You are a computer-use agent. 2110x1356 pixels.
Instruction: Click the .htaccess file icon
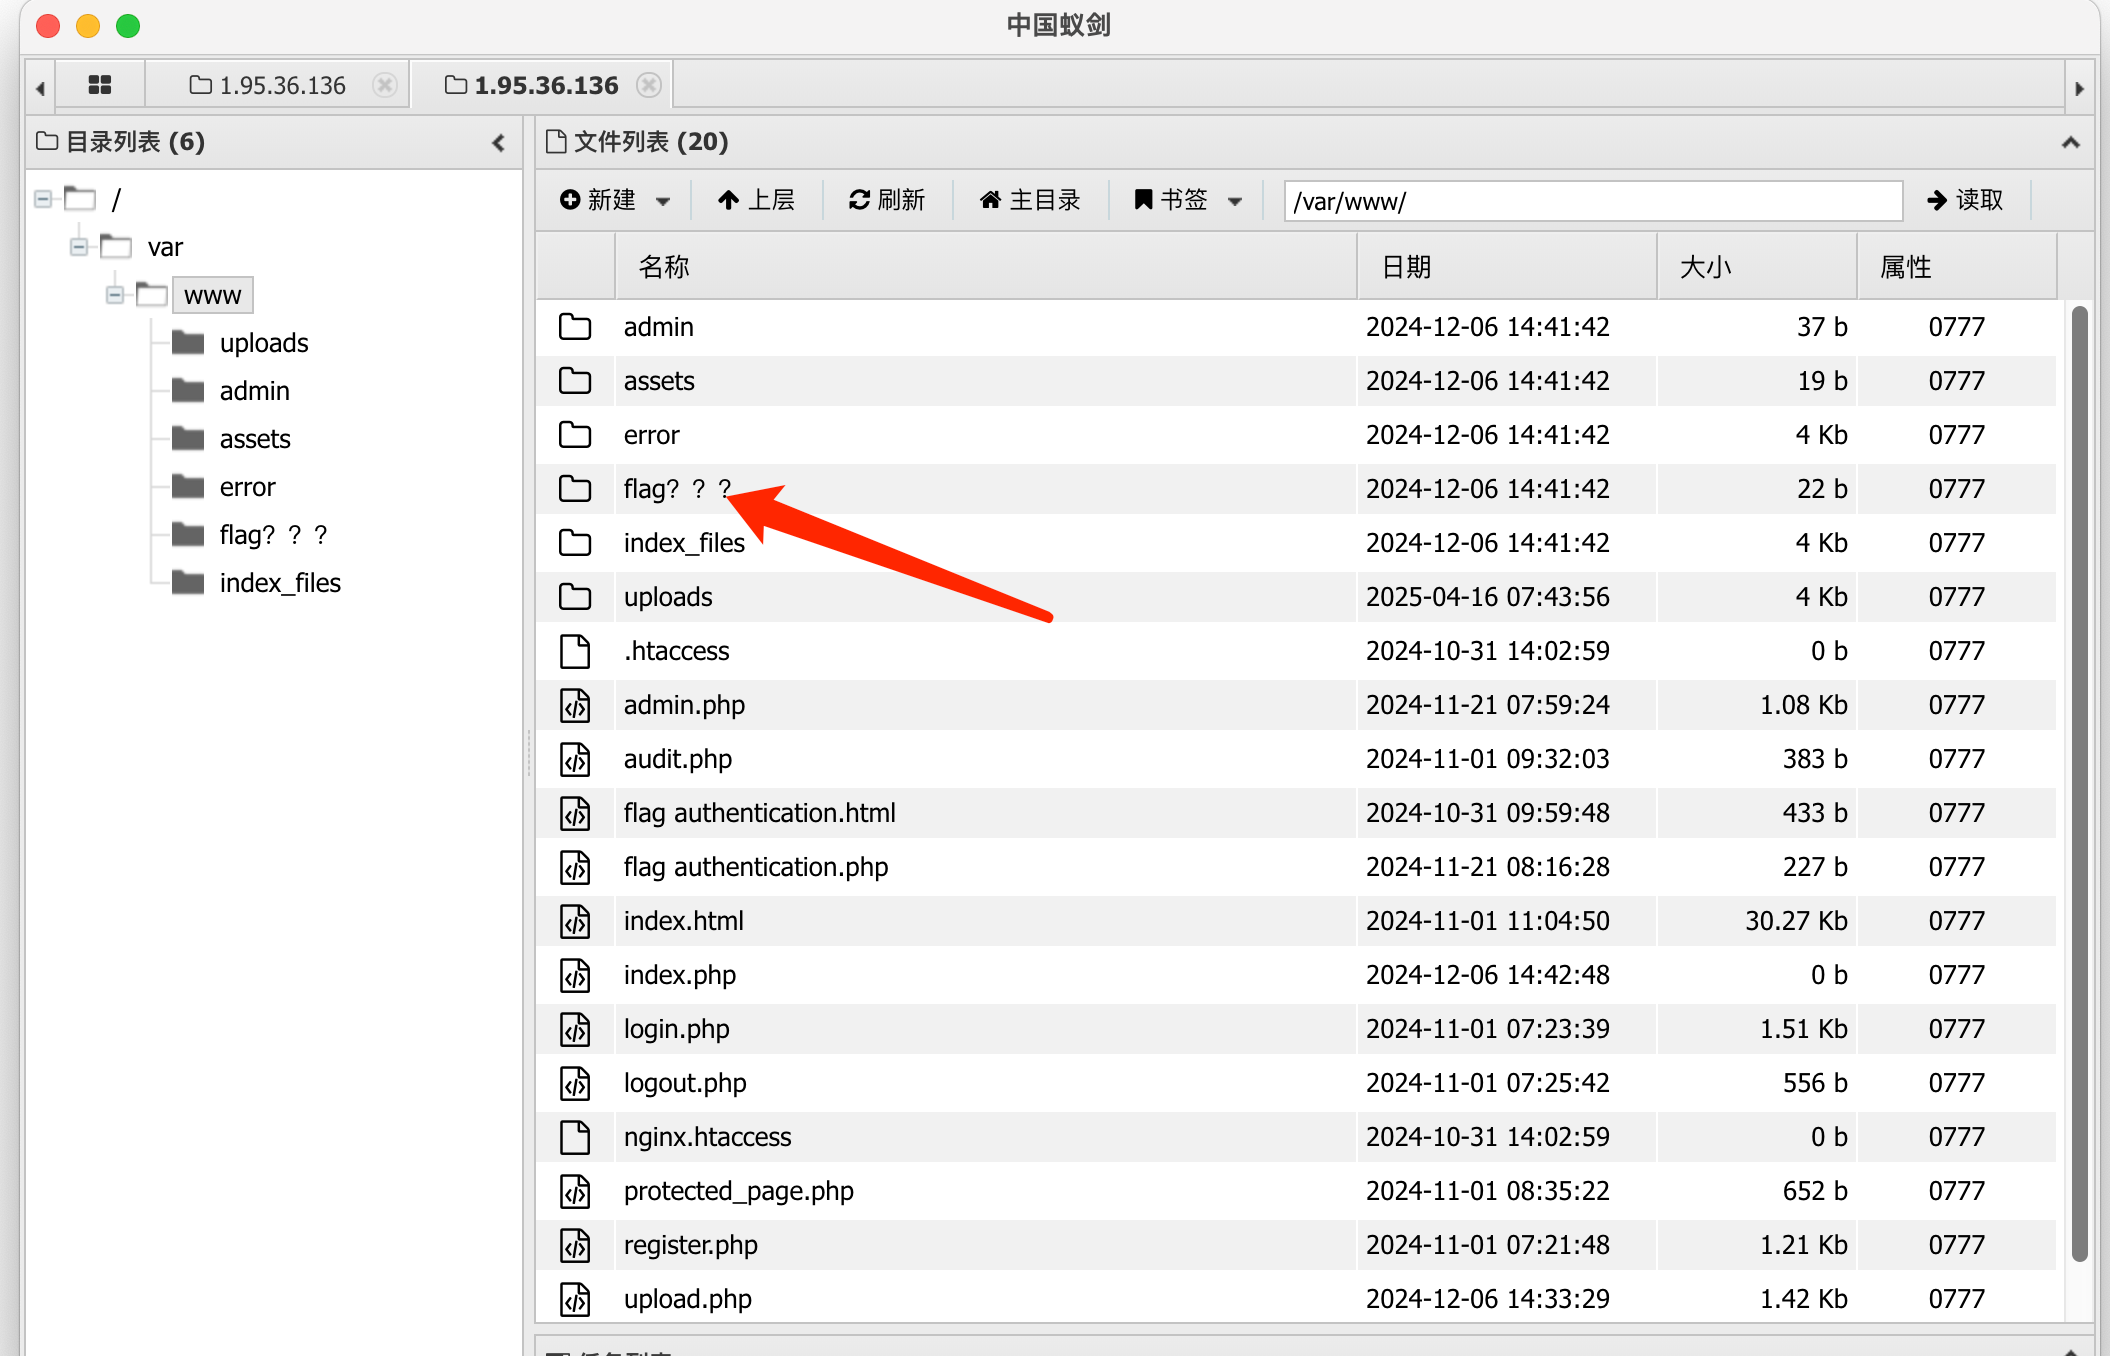click(x=575, y=651)
